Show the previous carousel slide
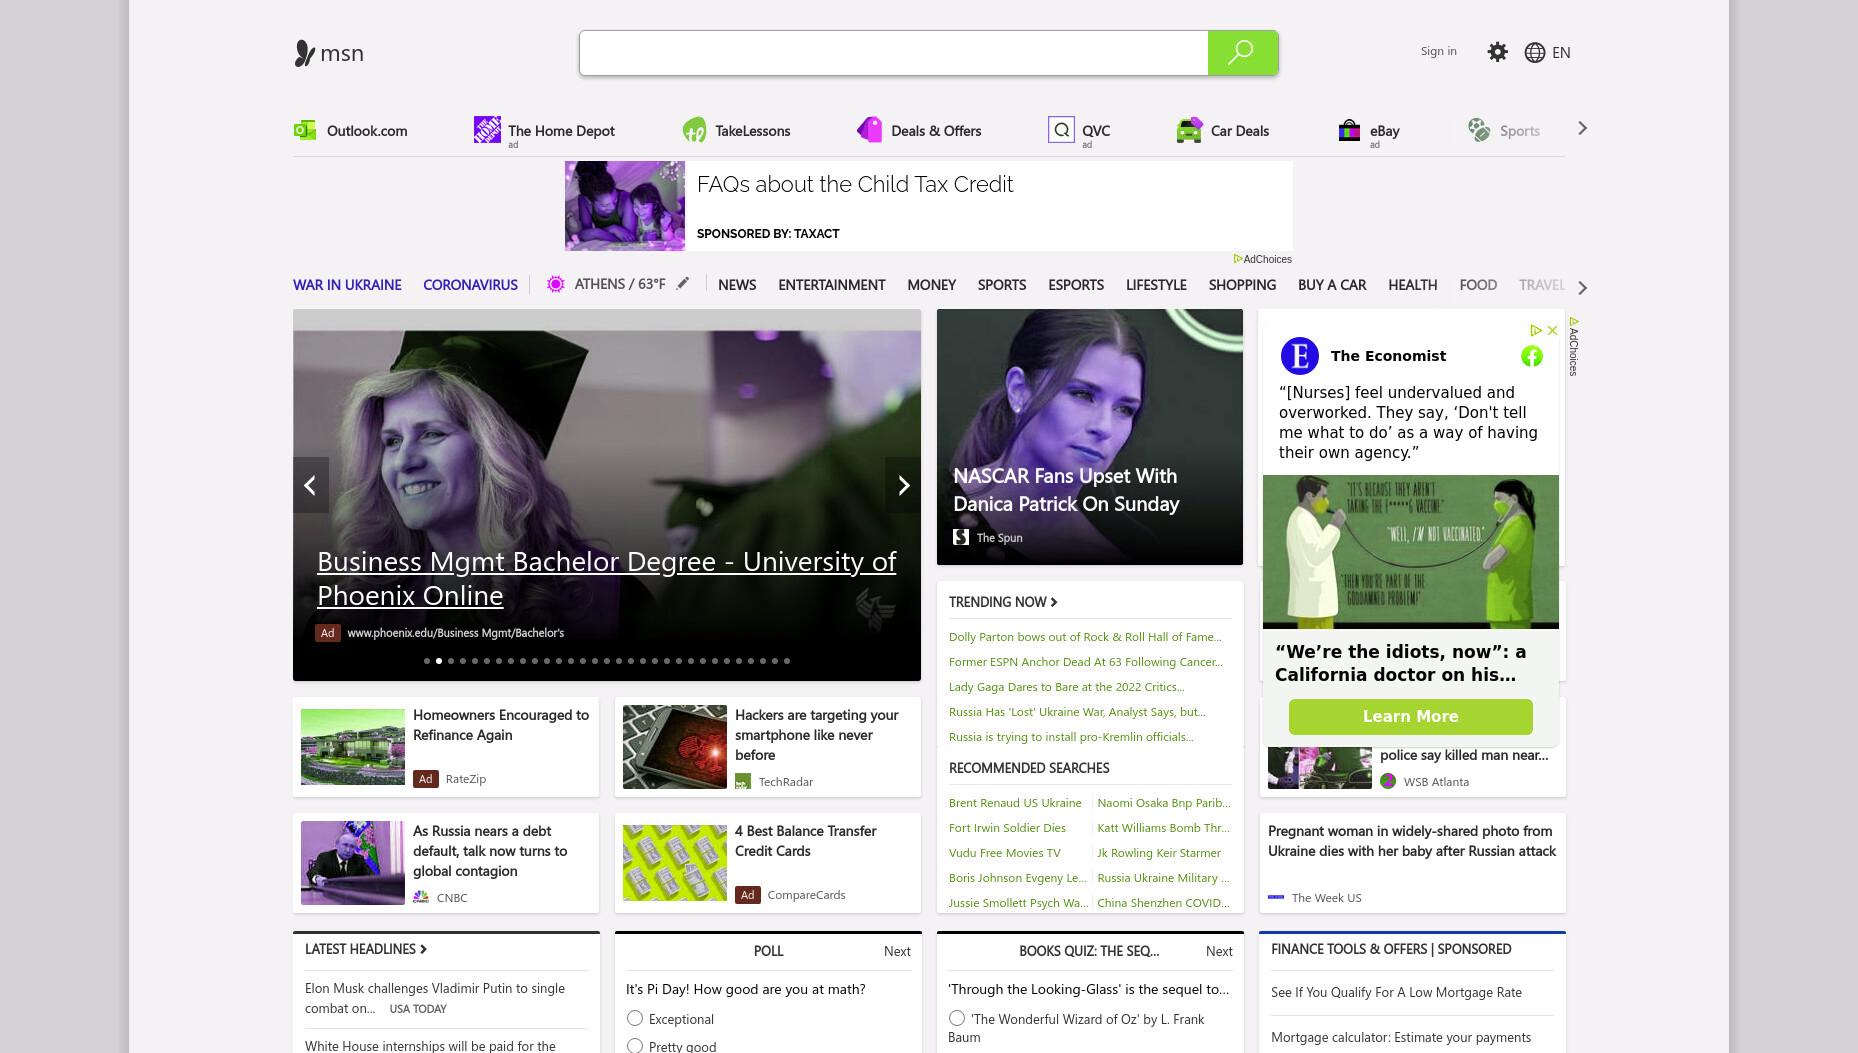 click(x=310, y=485)
